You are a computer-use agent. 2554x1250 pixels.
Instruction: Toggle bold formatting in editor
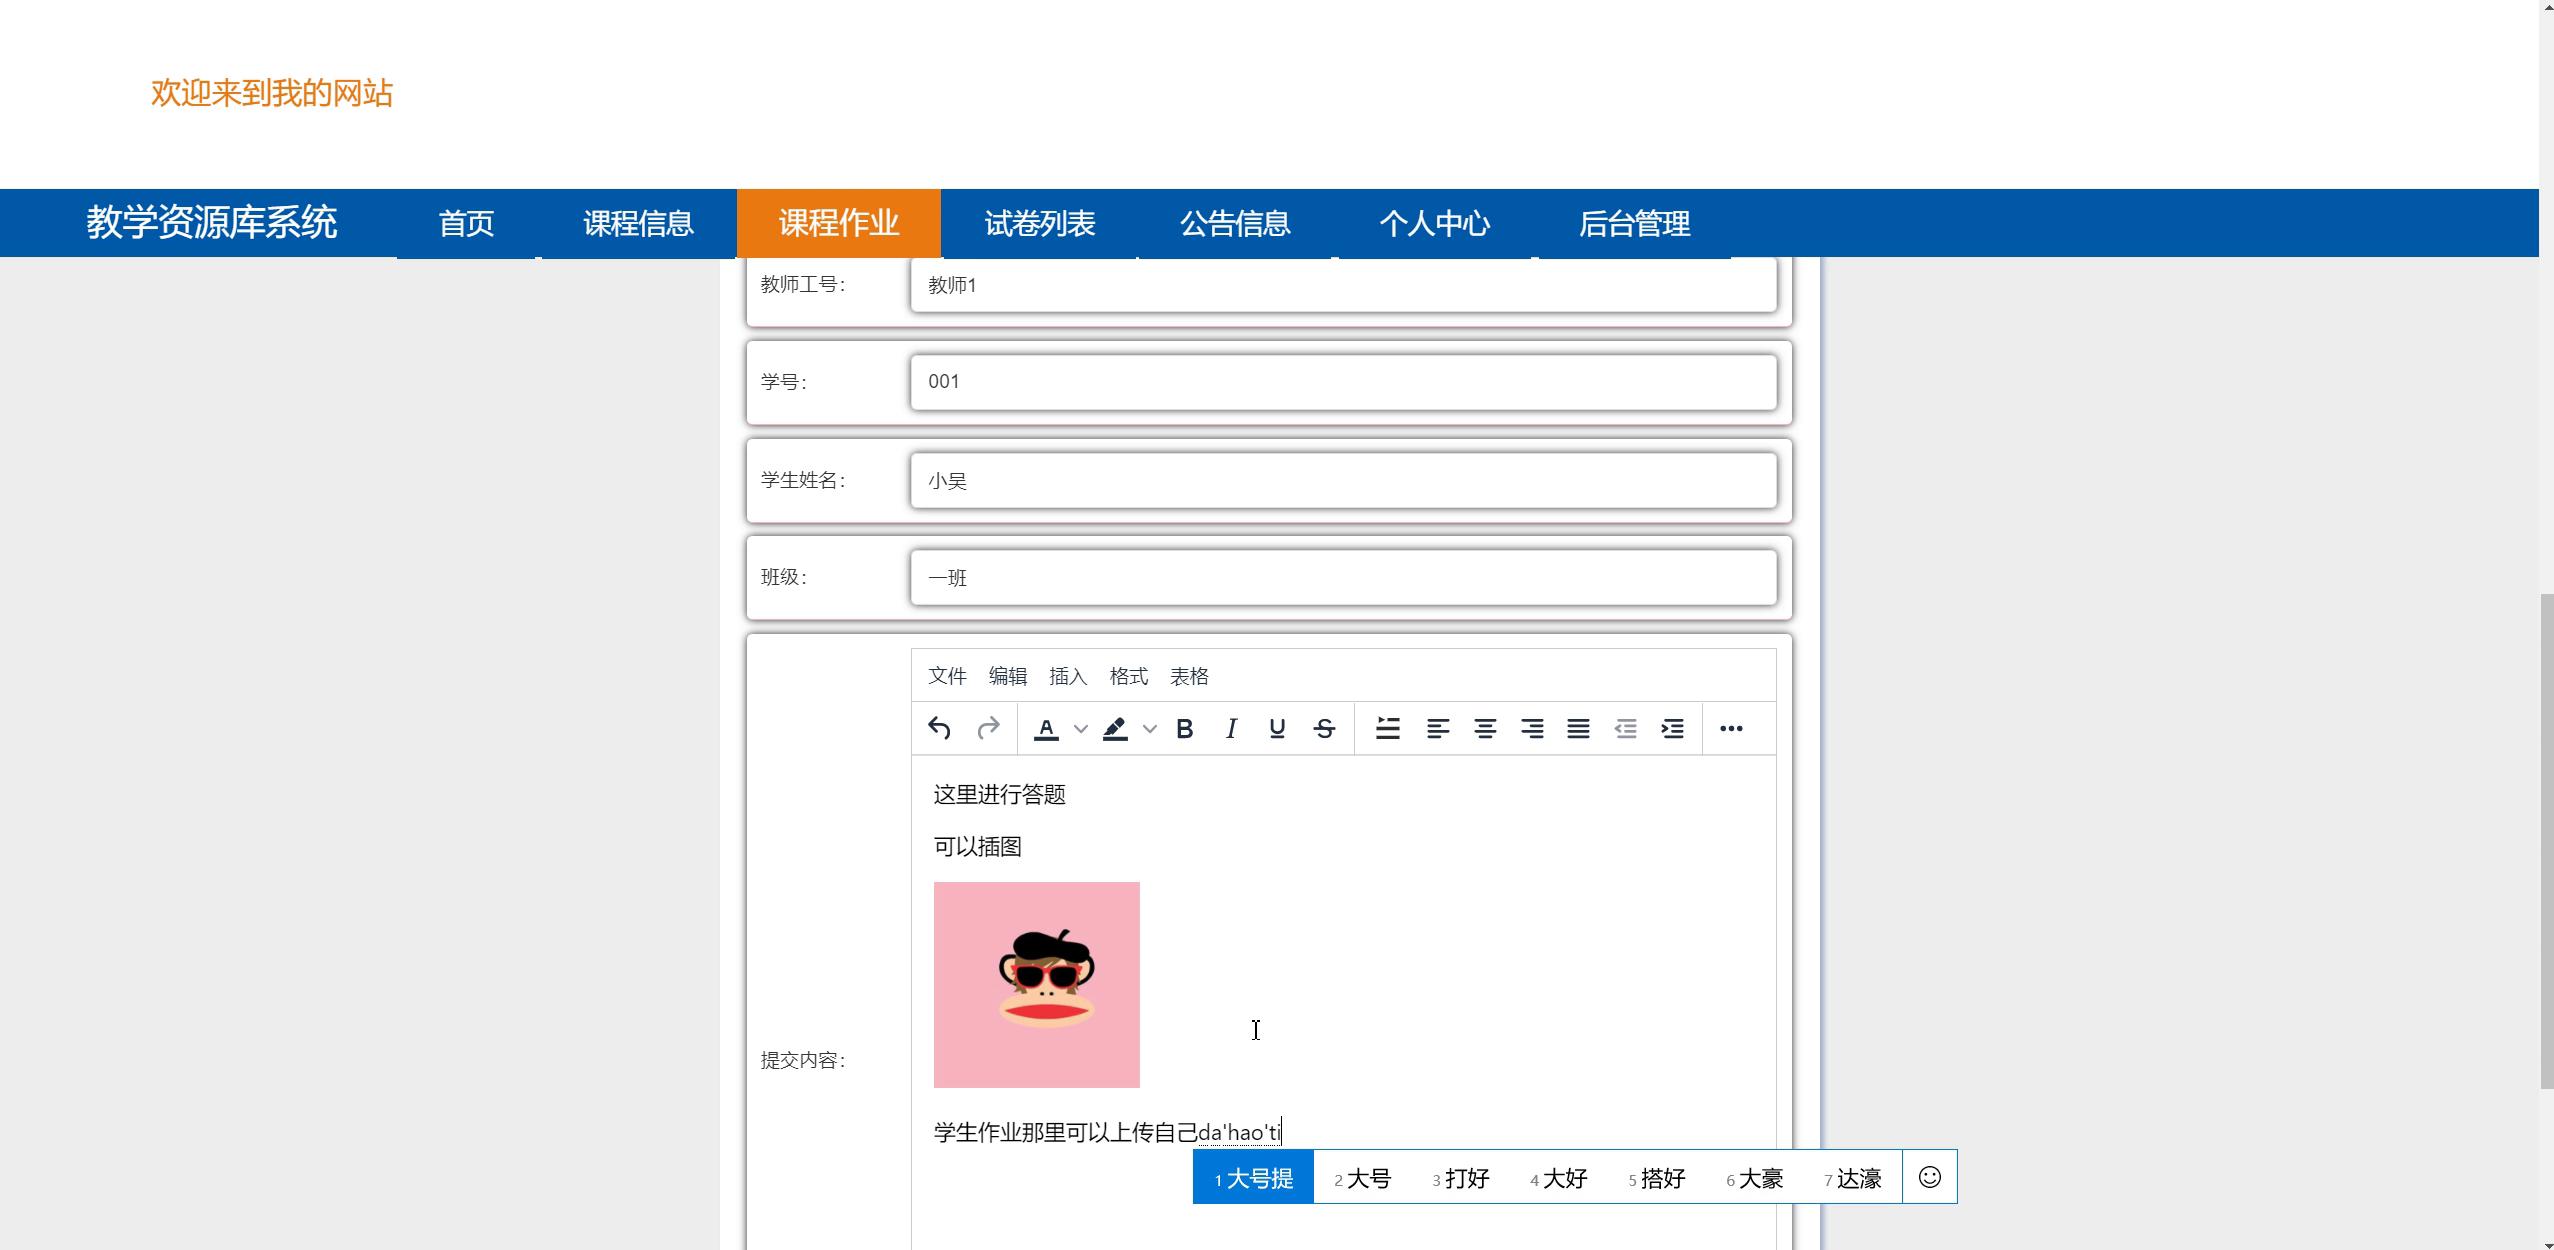(1184, 728)
